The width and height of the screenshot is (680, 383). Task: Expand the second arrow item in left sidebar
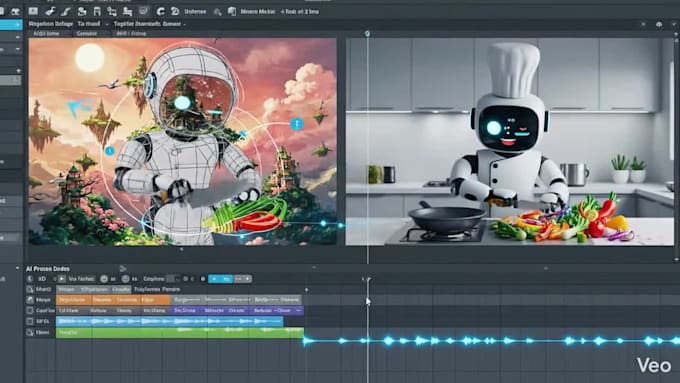point(18,49)
